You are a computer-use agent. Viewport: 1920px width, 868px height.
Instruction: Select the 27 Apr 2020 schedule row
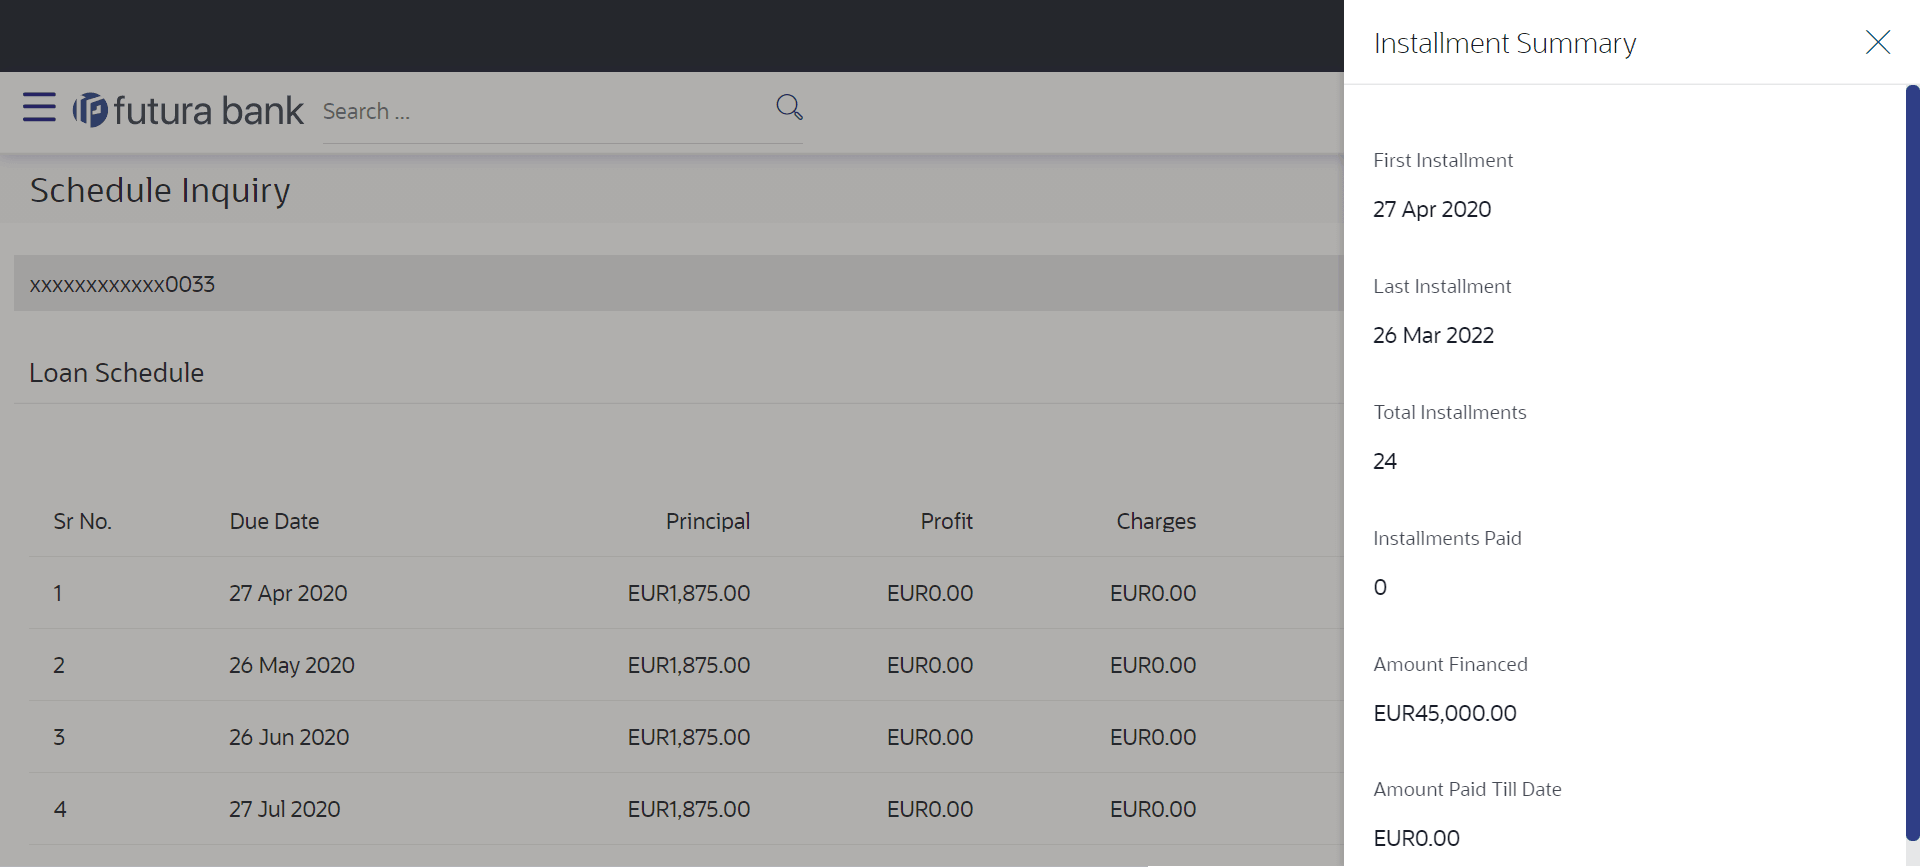coord(288,593)
